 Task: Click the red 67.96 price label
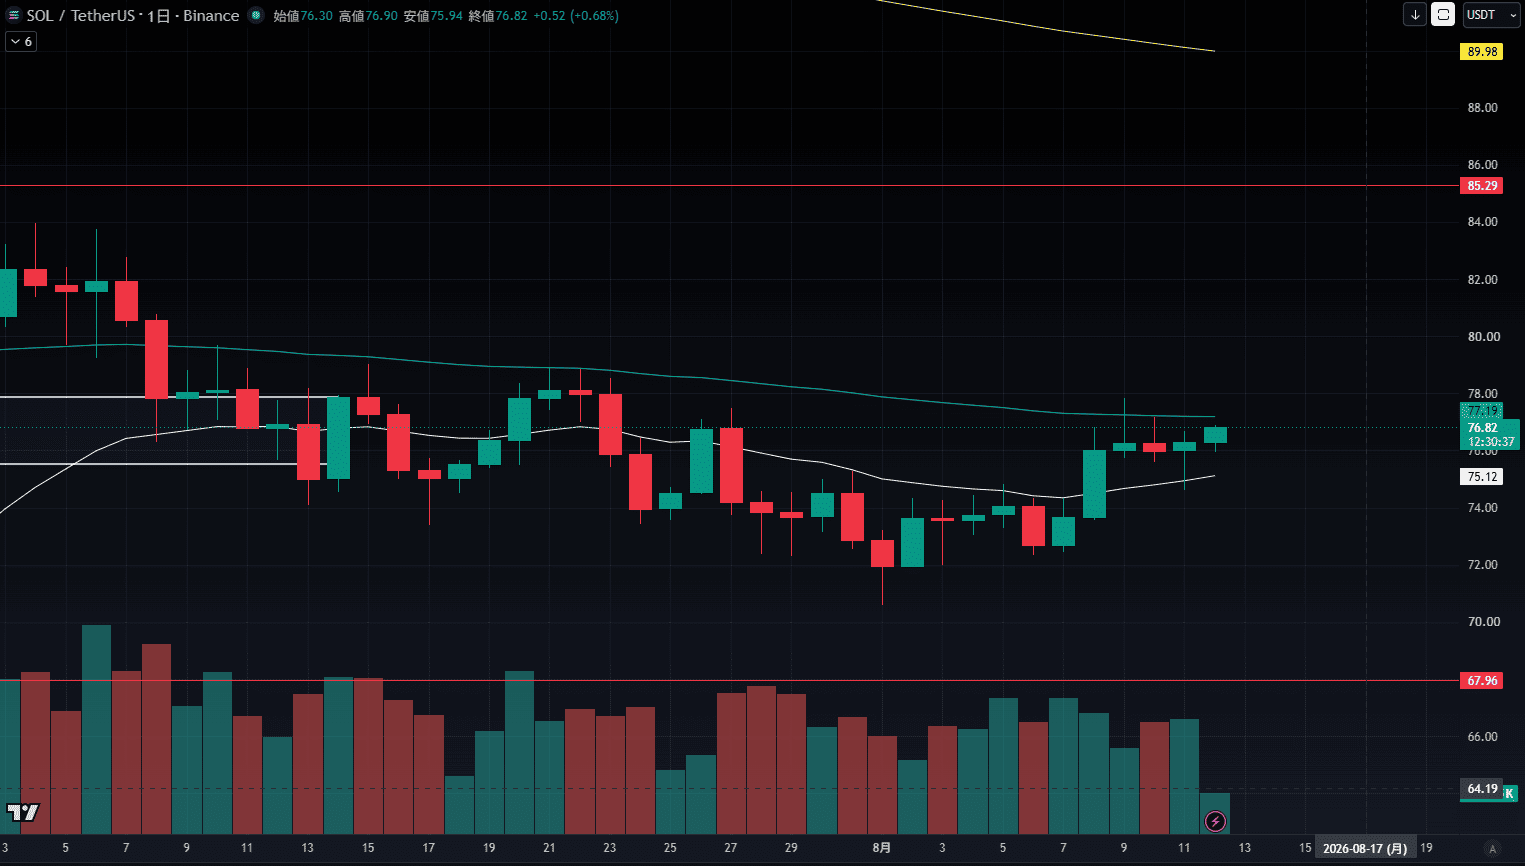coord(1481,681)
